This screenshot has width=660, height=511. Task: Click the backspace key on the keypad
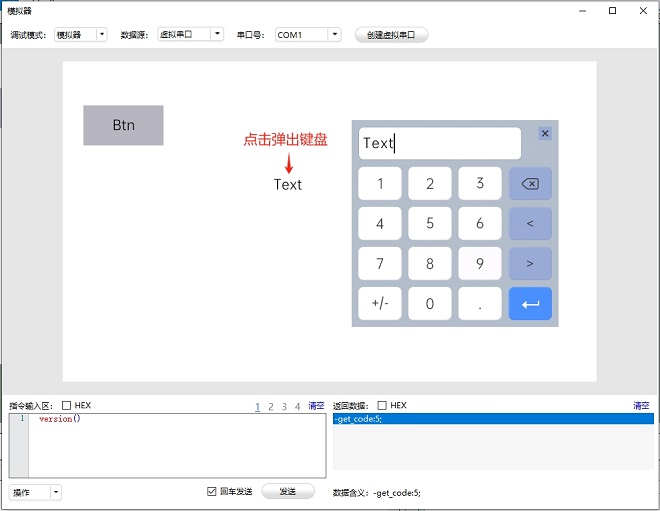pos(530,184)
